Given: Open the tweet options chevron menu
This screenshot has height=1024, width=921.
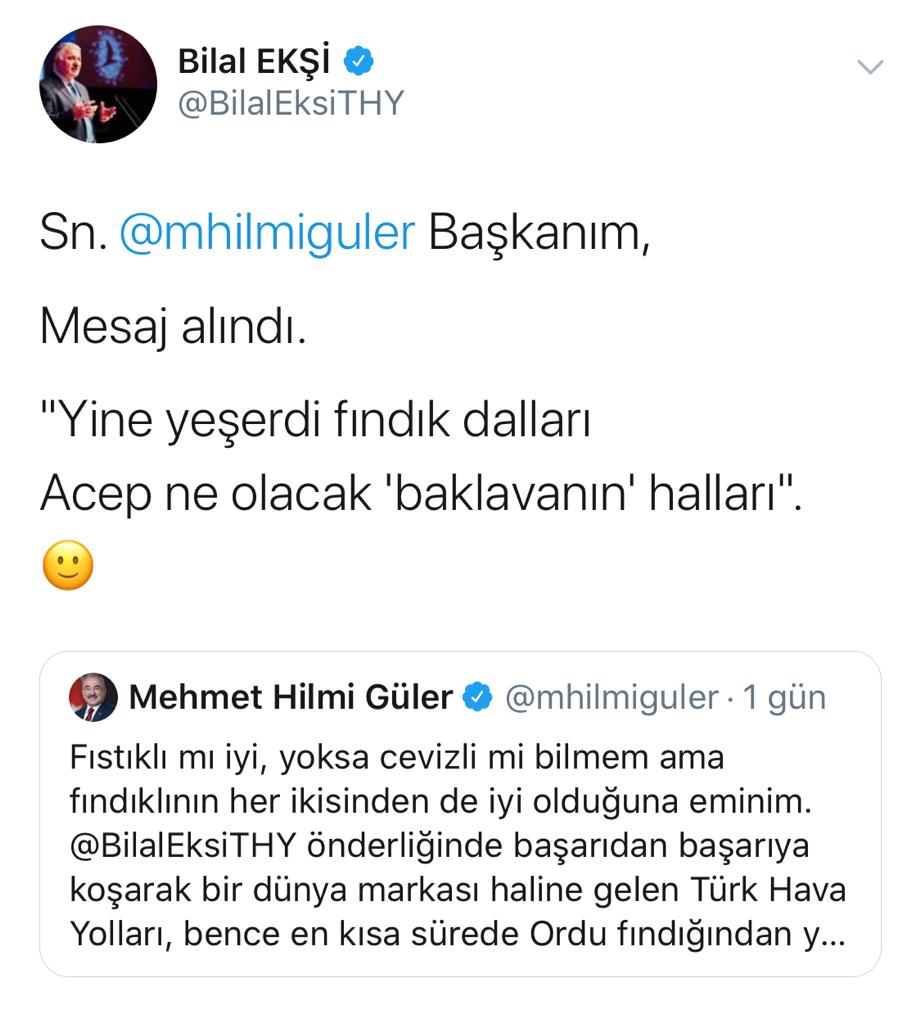Looking at the screenshot, I should tap(871, 68).
